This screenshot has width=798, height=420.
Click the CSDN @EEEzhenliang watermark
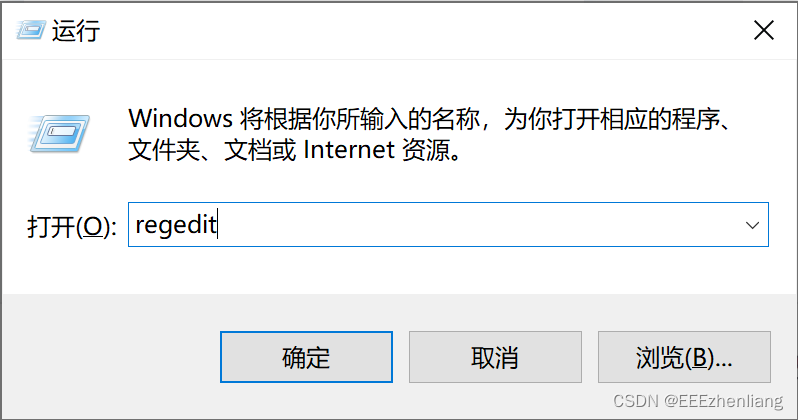pyautogui.click(x=698, y=401)
